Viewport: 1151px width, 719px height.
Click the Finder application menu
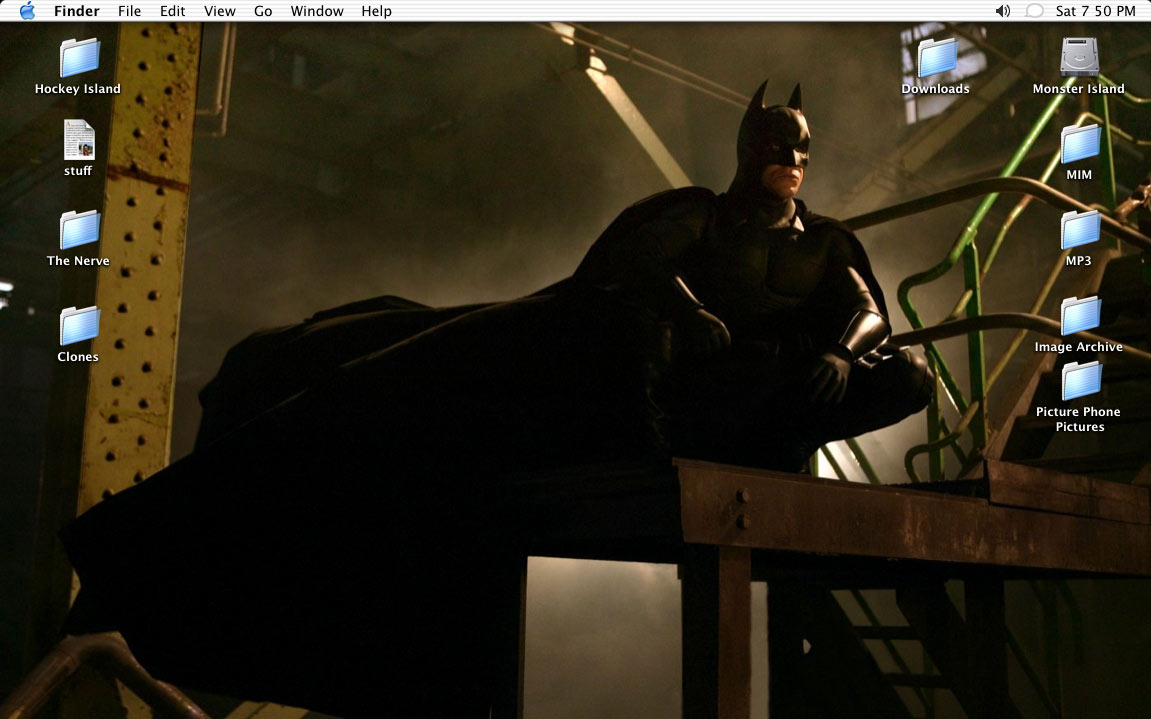[76, 11]
